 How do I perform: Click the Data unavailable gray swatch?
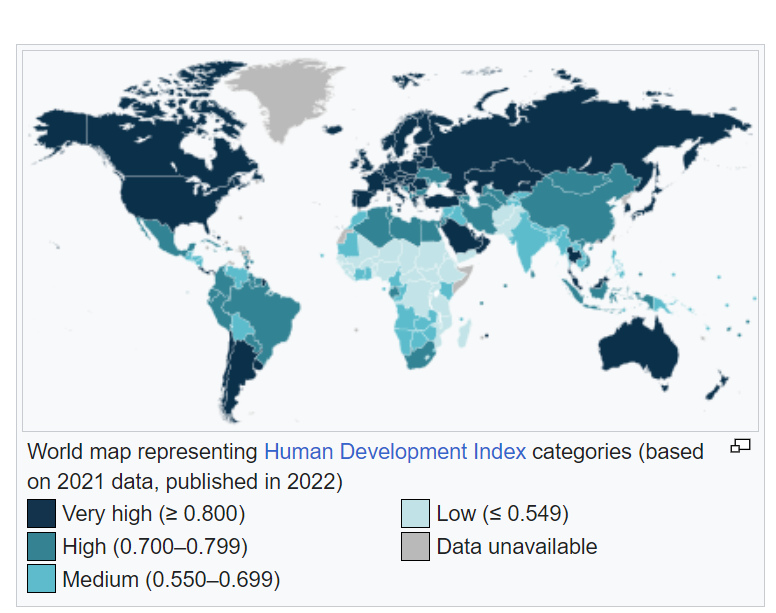click(415, 547)
